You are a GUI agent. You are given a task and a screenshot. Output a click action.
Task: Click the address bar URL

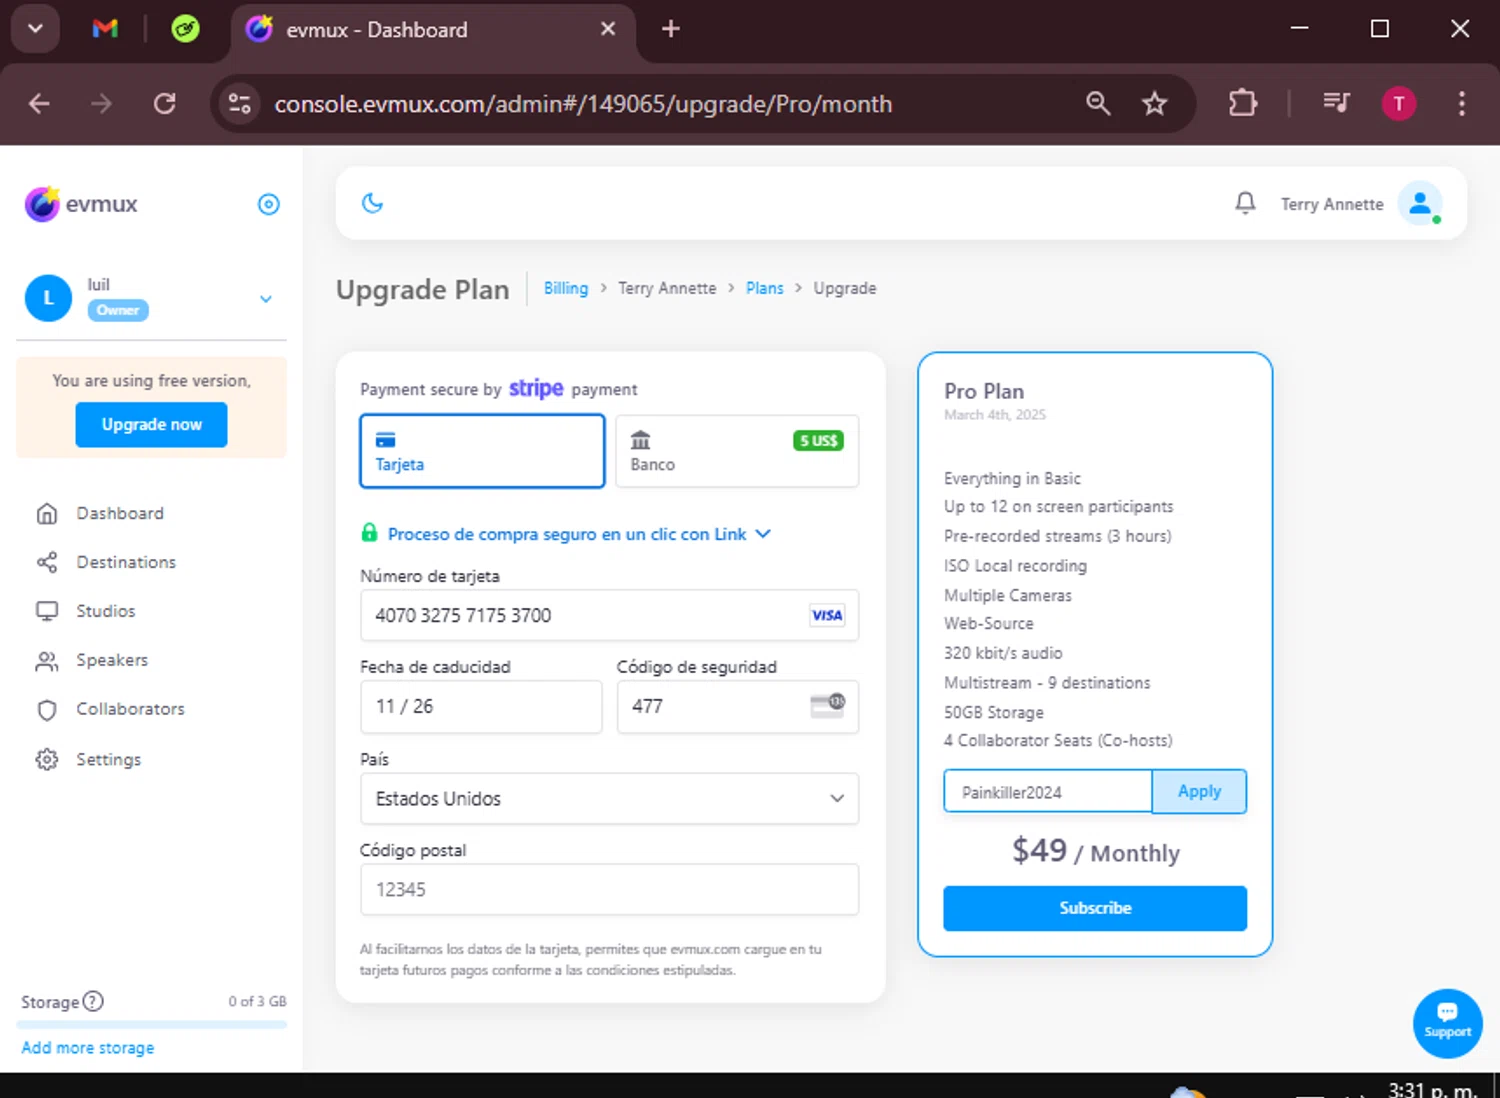(x=583, y=104)
